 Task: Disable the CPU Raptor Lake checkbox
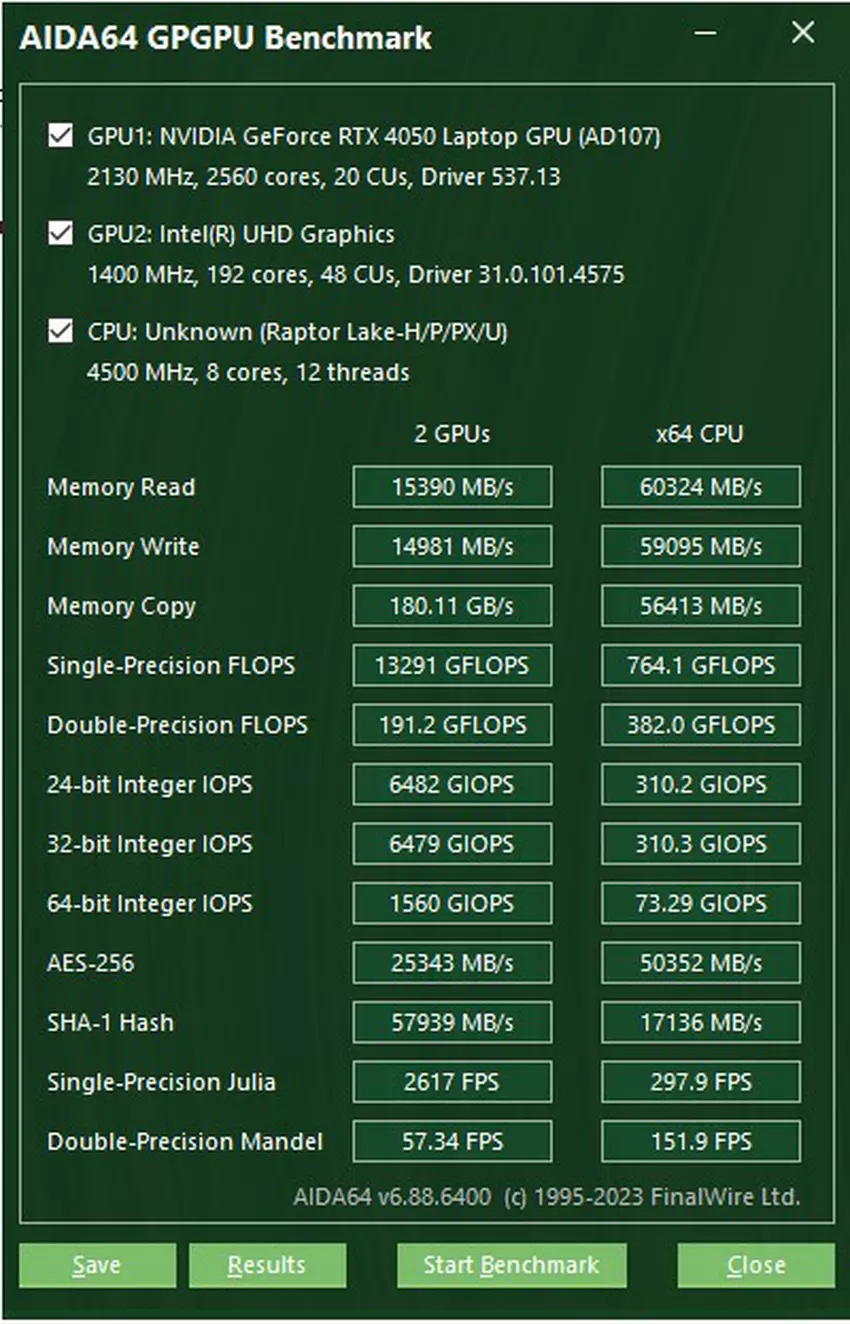tap(60, 331)
